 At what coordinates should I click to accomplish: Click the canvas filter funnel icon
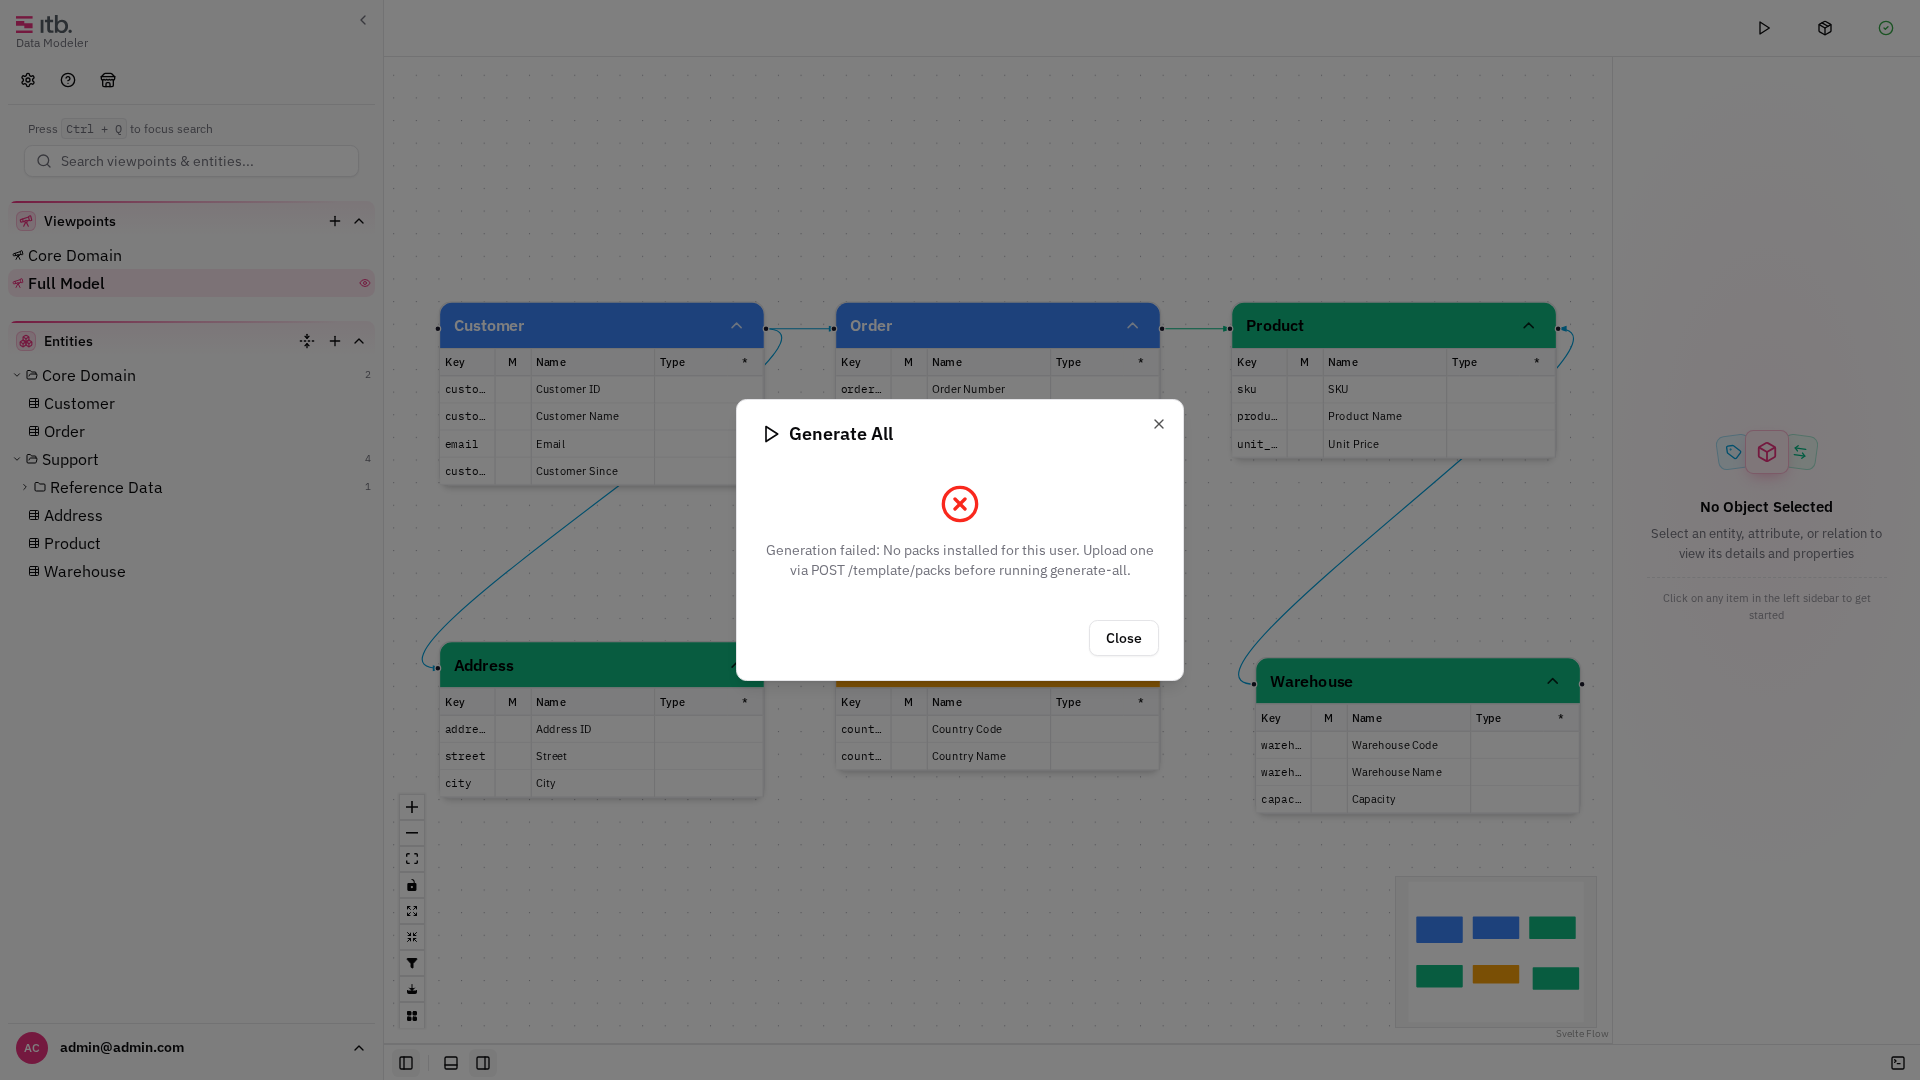click(x=412, y=963)
